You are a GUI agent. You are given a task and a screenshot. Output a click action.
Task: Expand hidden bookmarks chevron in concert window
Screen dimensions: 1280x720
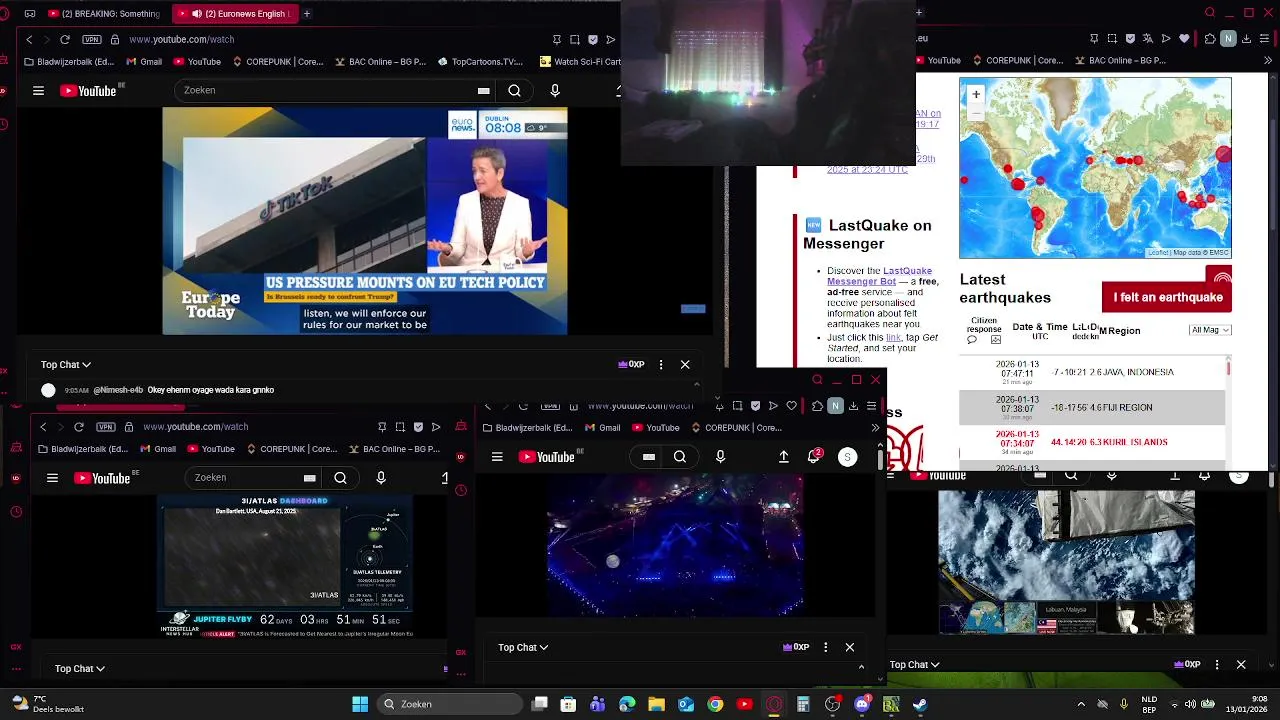(875, 428)
